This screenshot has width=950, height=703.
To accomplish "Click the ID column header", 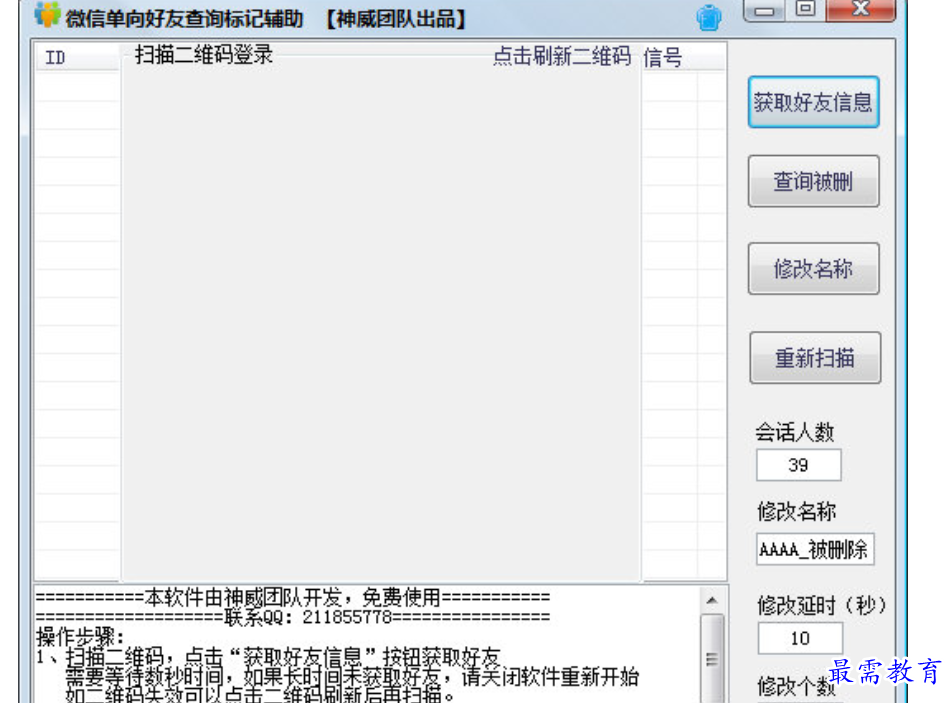I will pyautogui.click(x=77, y=58).
